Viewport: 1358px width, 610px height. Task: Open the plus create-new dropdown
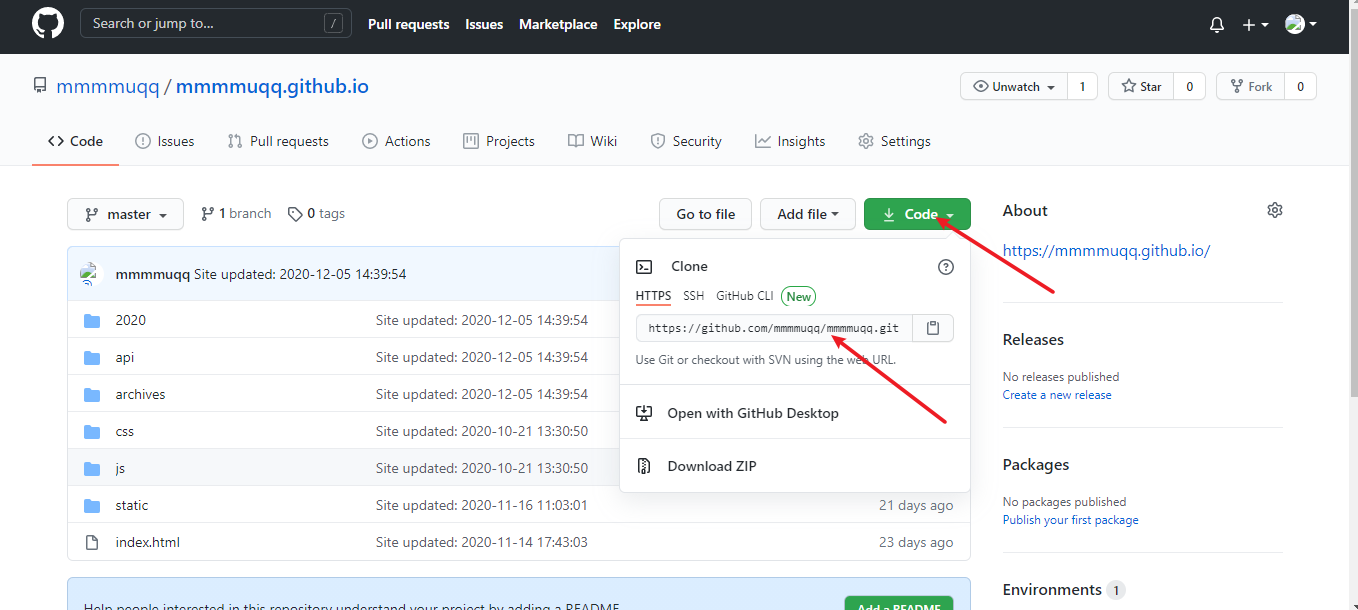(x=1255, y=25)
